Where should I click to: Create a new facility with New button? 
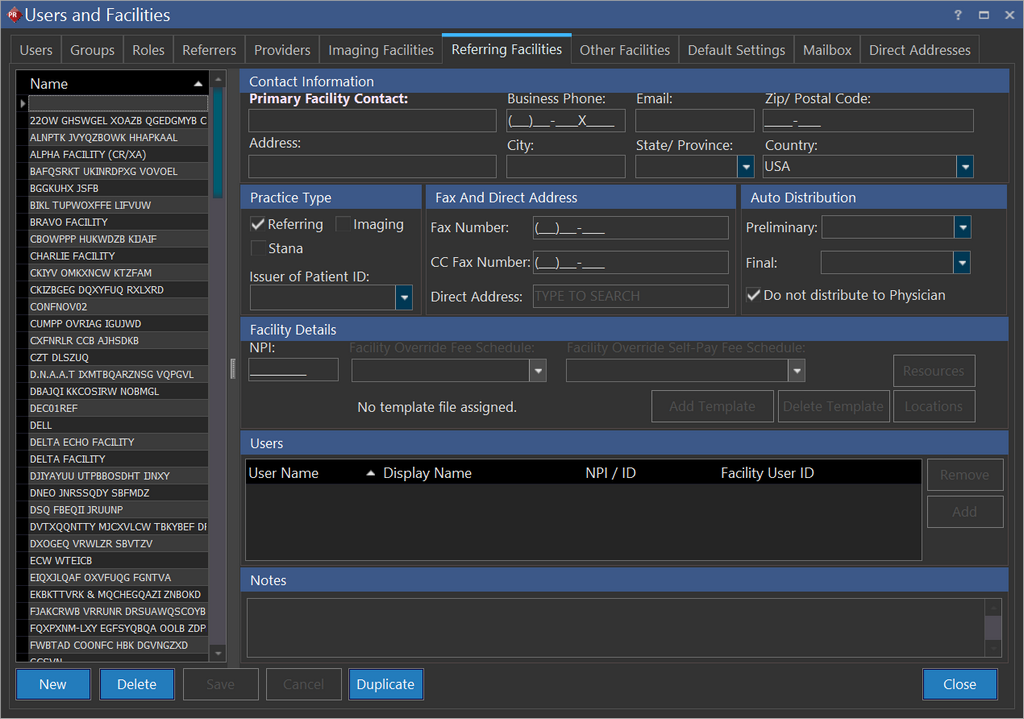point(53,684)
